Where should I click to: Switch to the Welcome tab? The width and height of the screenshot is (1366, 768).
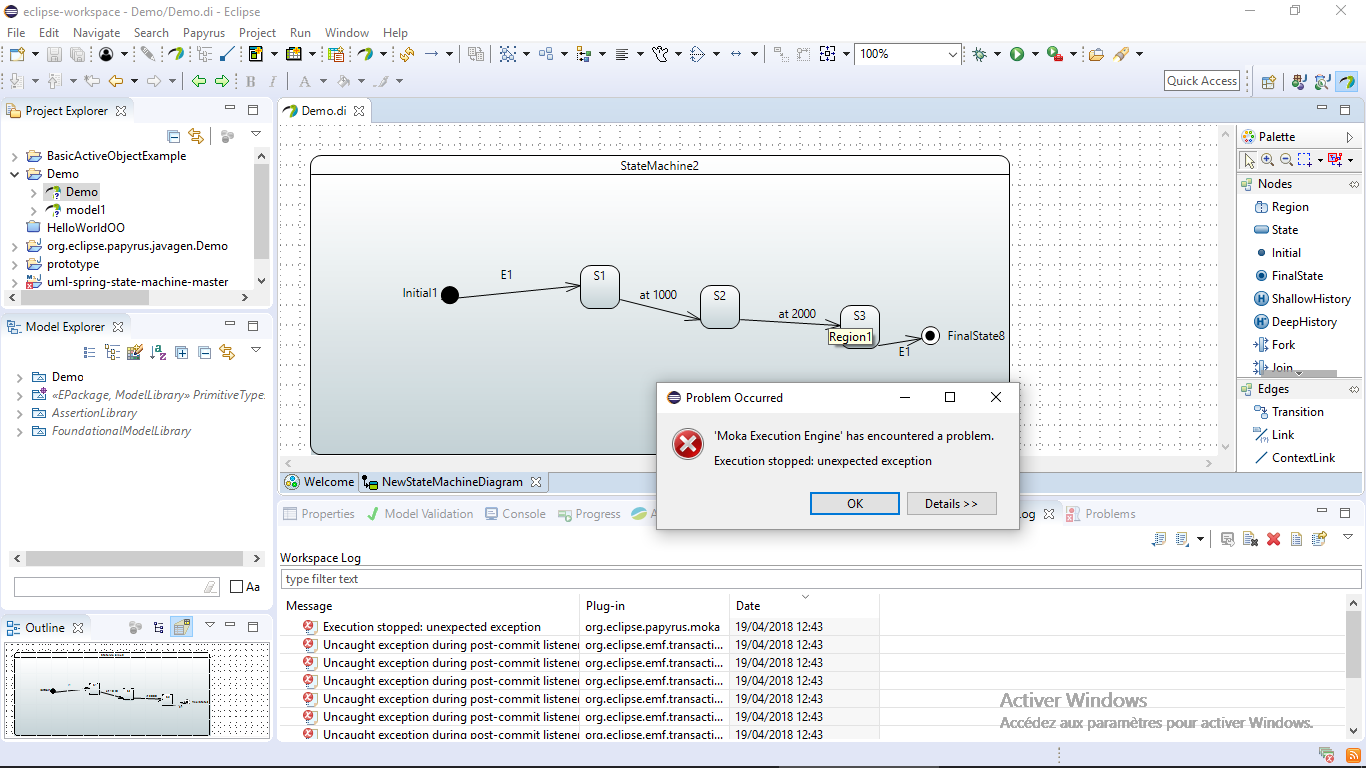point(319,482)
